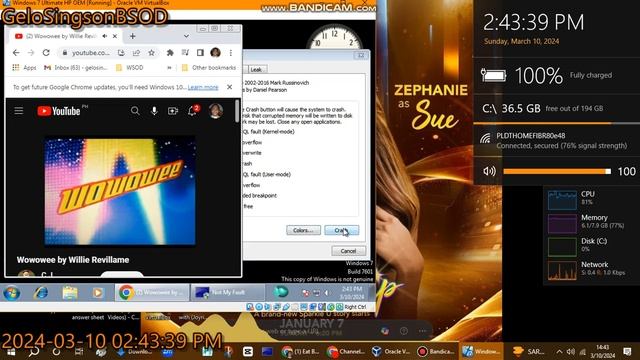Screen dimensions: 640x360
Task: Expand the host system tray chevron
Action: pos(559,351)
